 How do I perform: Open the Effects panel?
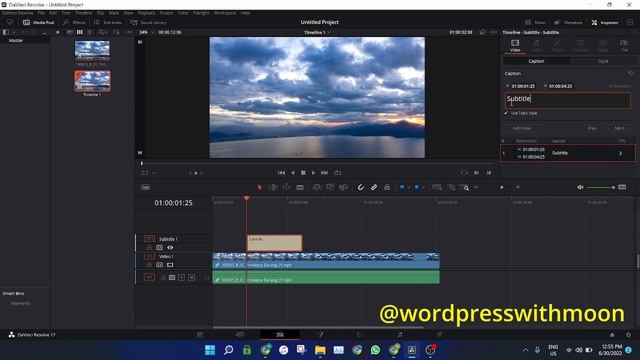[74, 22]
